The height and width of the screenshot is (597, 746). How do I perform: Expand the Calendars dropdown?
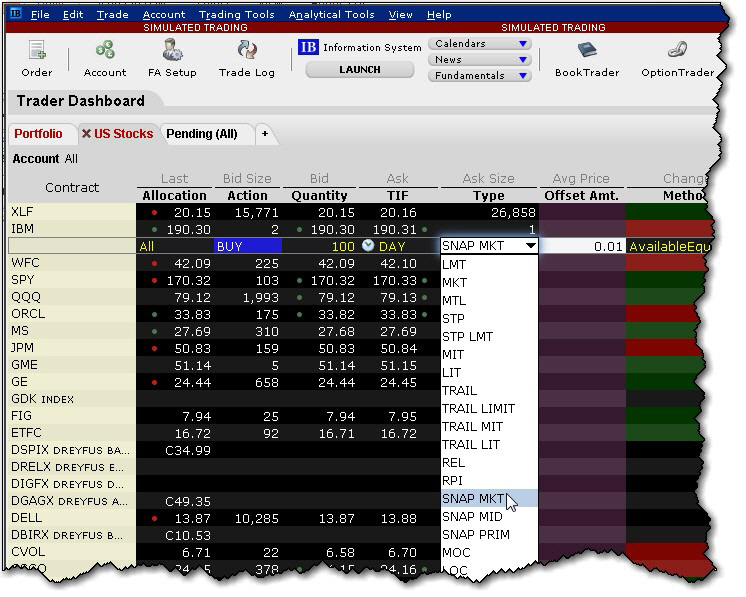tap(480, 44)
